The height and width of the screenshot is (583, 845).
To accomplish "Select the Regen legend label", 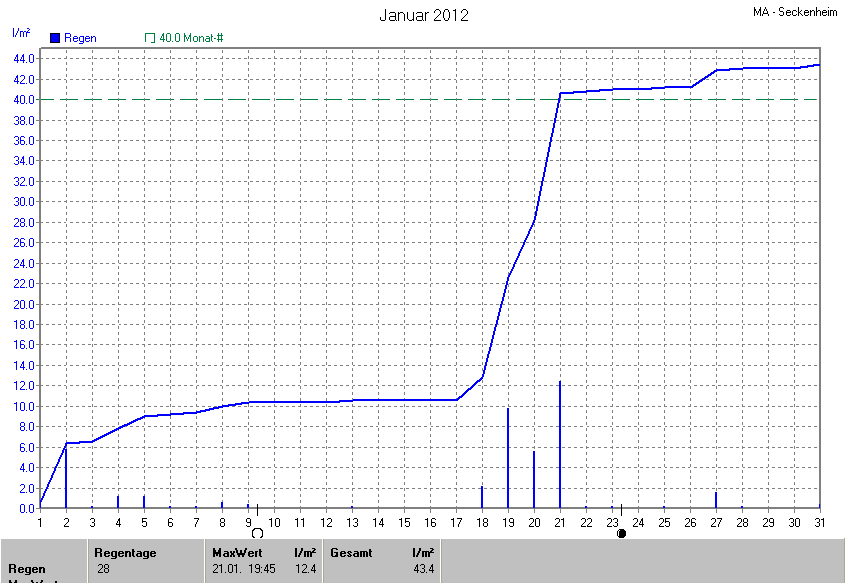I will pos(80,38).
